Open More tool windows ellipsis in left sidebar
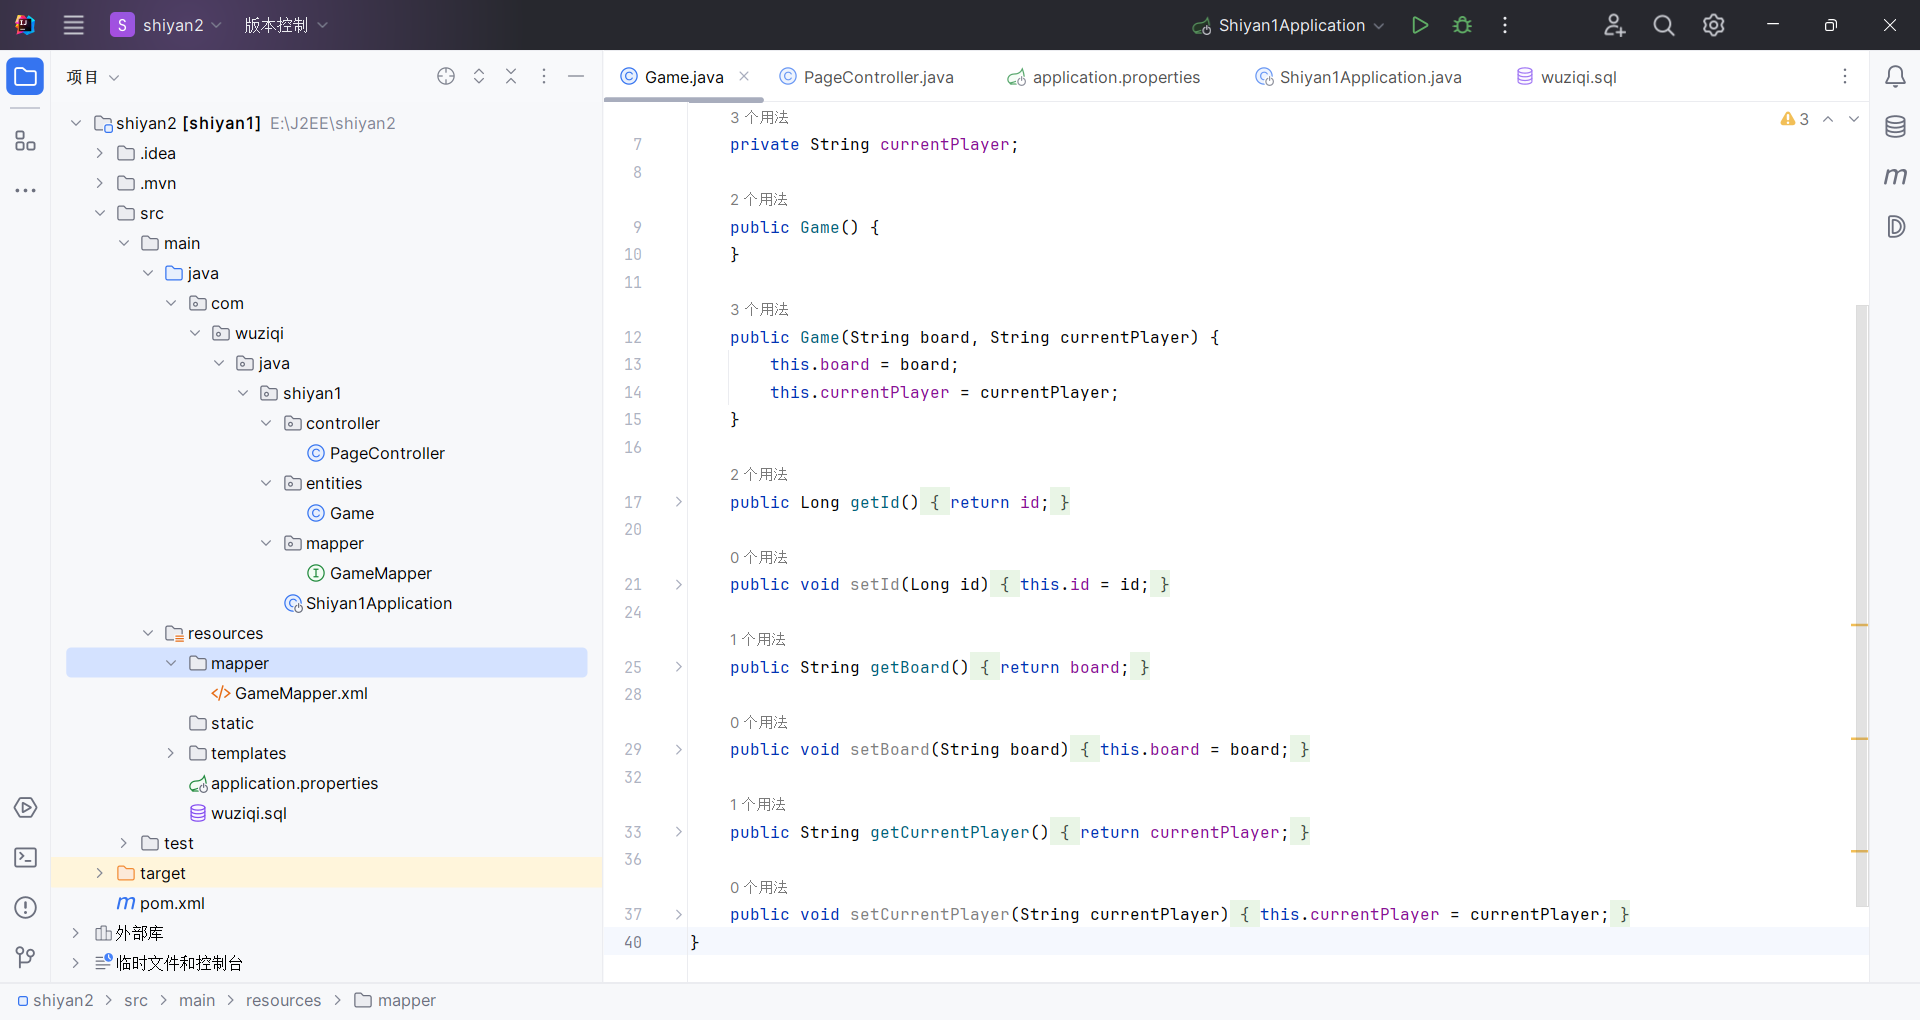This screenshot has height=1020, width=1920. pyautogui.click(x=25, y=190)
